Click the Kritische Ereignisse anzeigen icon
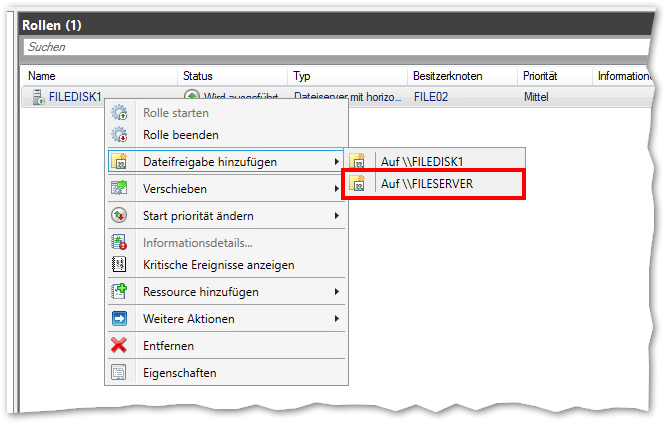This screenshot has height=424, width=667. pyautogui.click(x=120, y=265)
